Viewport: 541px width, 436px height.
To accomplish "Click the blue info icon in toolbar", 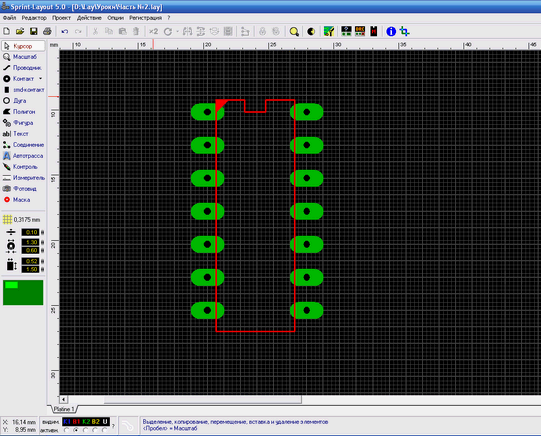I will 391,31.
